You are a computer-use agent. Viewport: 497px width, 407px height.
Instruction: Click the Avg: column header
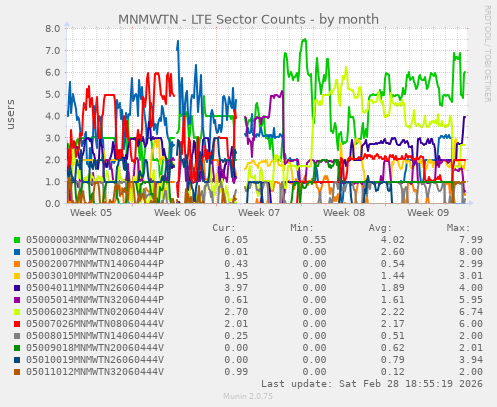pyautogui.click(x=380, y=228)
